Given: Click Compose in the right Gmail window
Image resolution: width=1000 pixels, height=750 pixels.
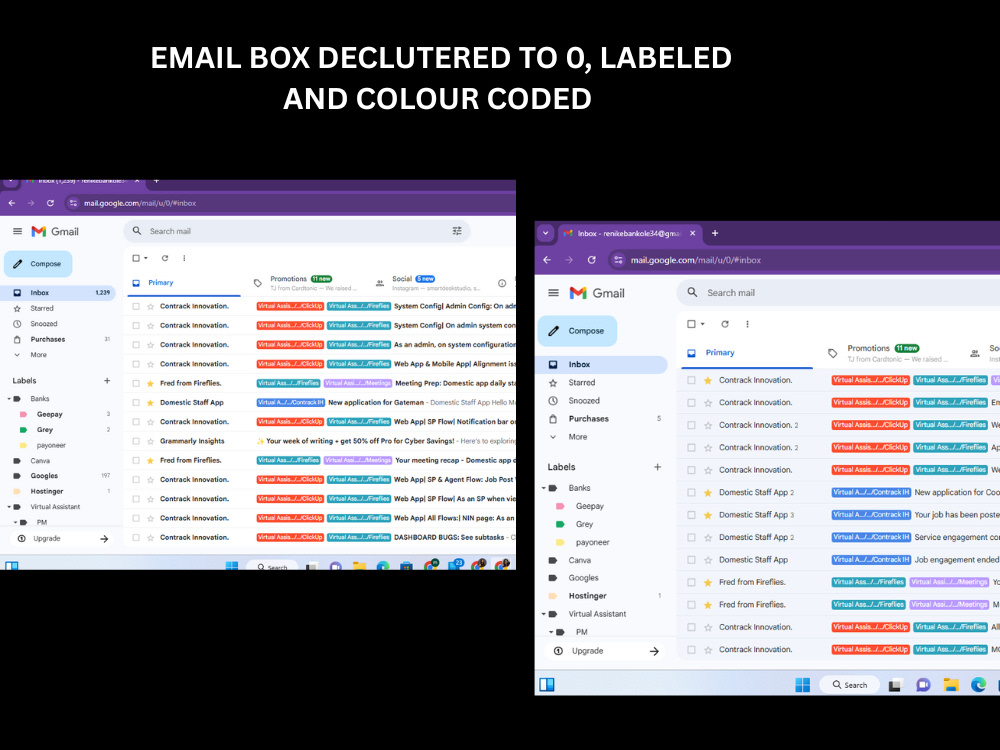Looking at the screenshot, I should click(x=577, y=330).
